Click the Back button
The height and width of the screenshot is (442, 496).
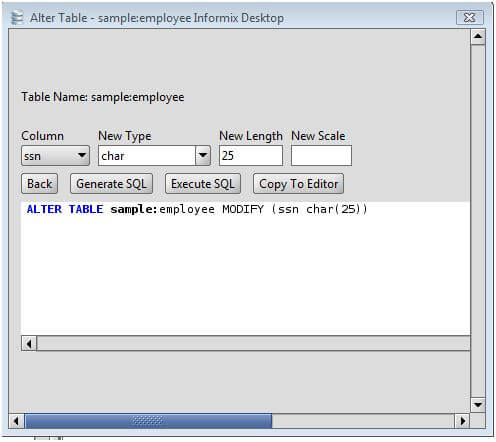coord(40,184)
